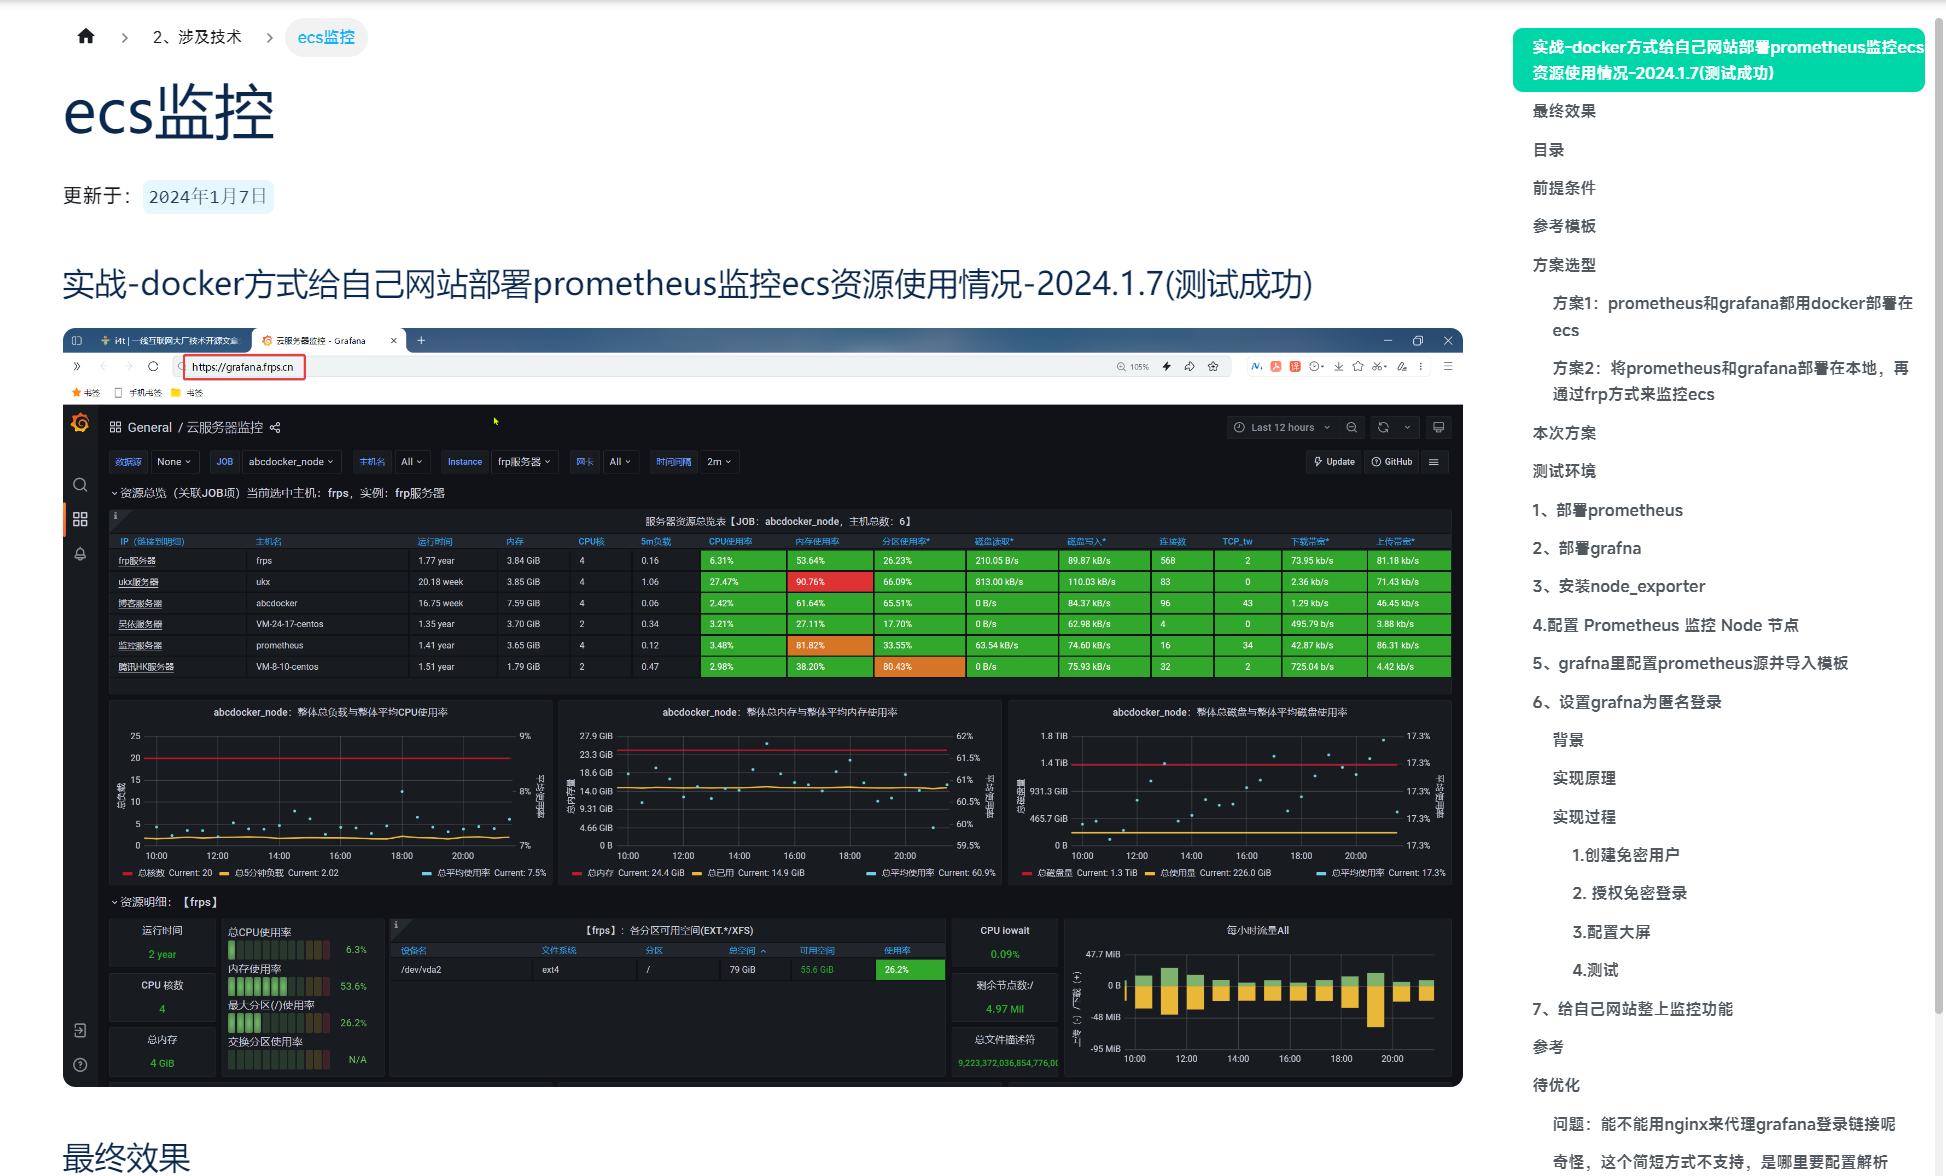Close the 云服务器监控 - Grafana browser tab
1946x1176 pixels.
coord(393,341)
